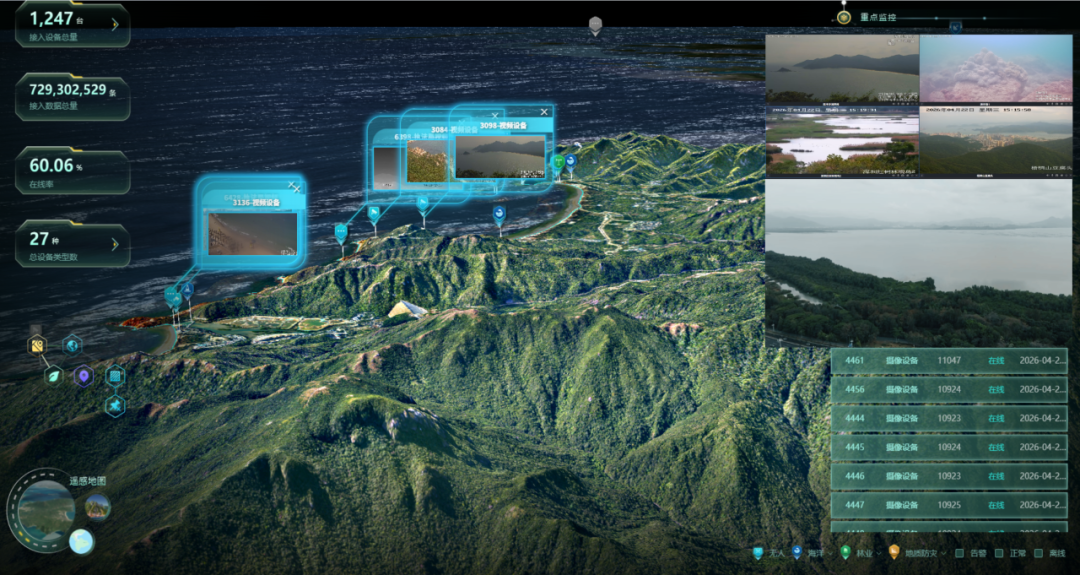Screen dimensions: 1080x575
Task: Click the yellow hexagon map-layer icon
Action: (x=36, y=346)
